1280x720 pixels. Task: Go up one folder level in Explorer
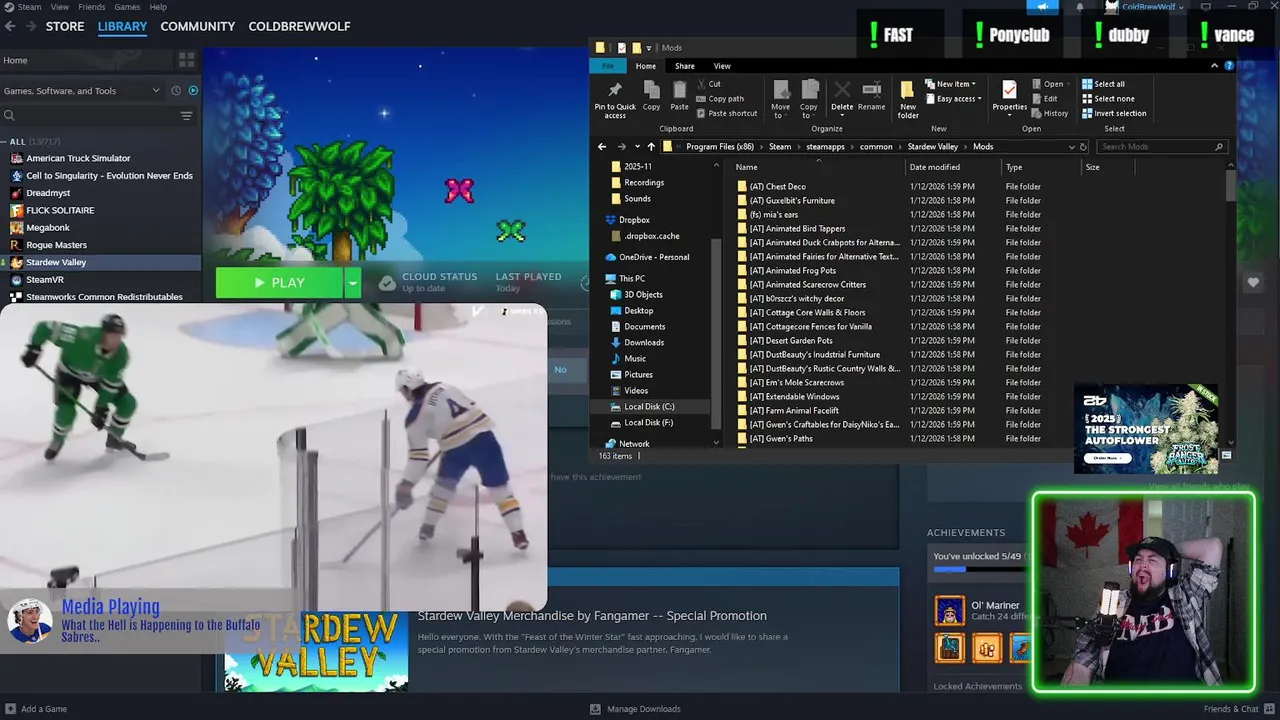pos(651,147)
